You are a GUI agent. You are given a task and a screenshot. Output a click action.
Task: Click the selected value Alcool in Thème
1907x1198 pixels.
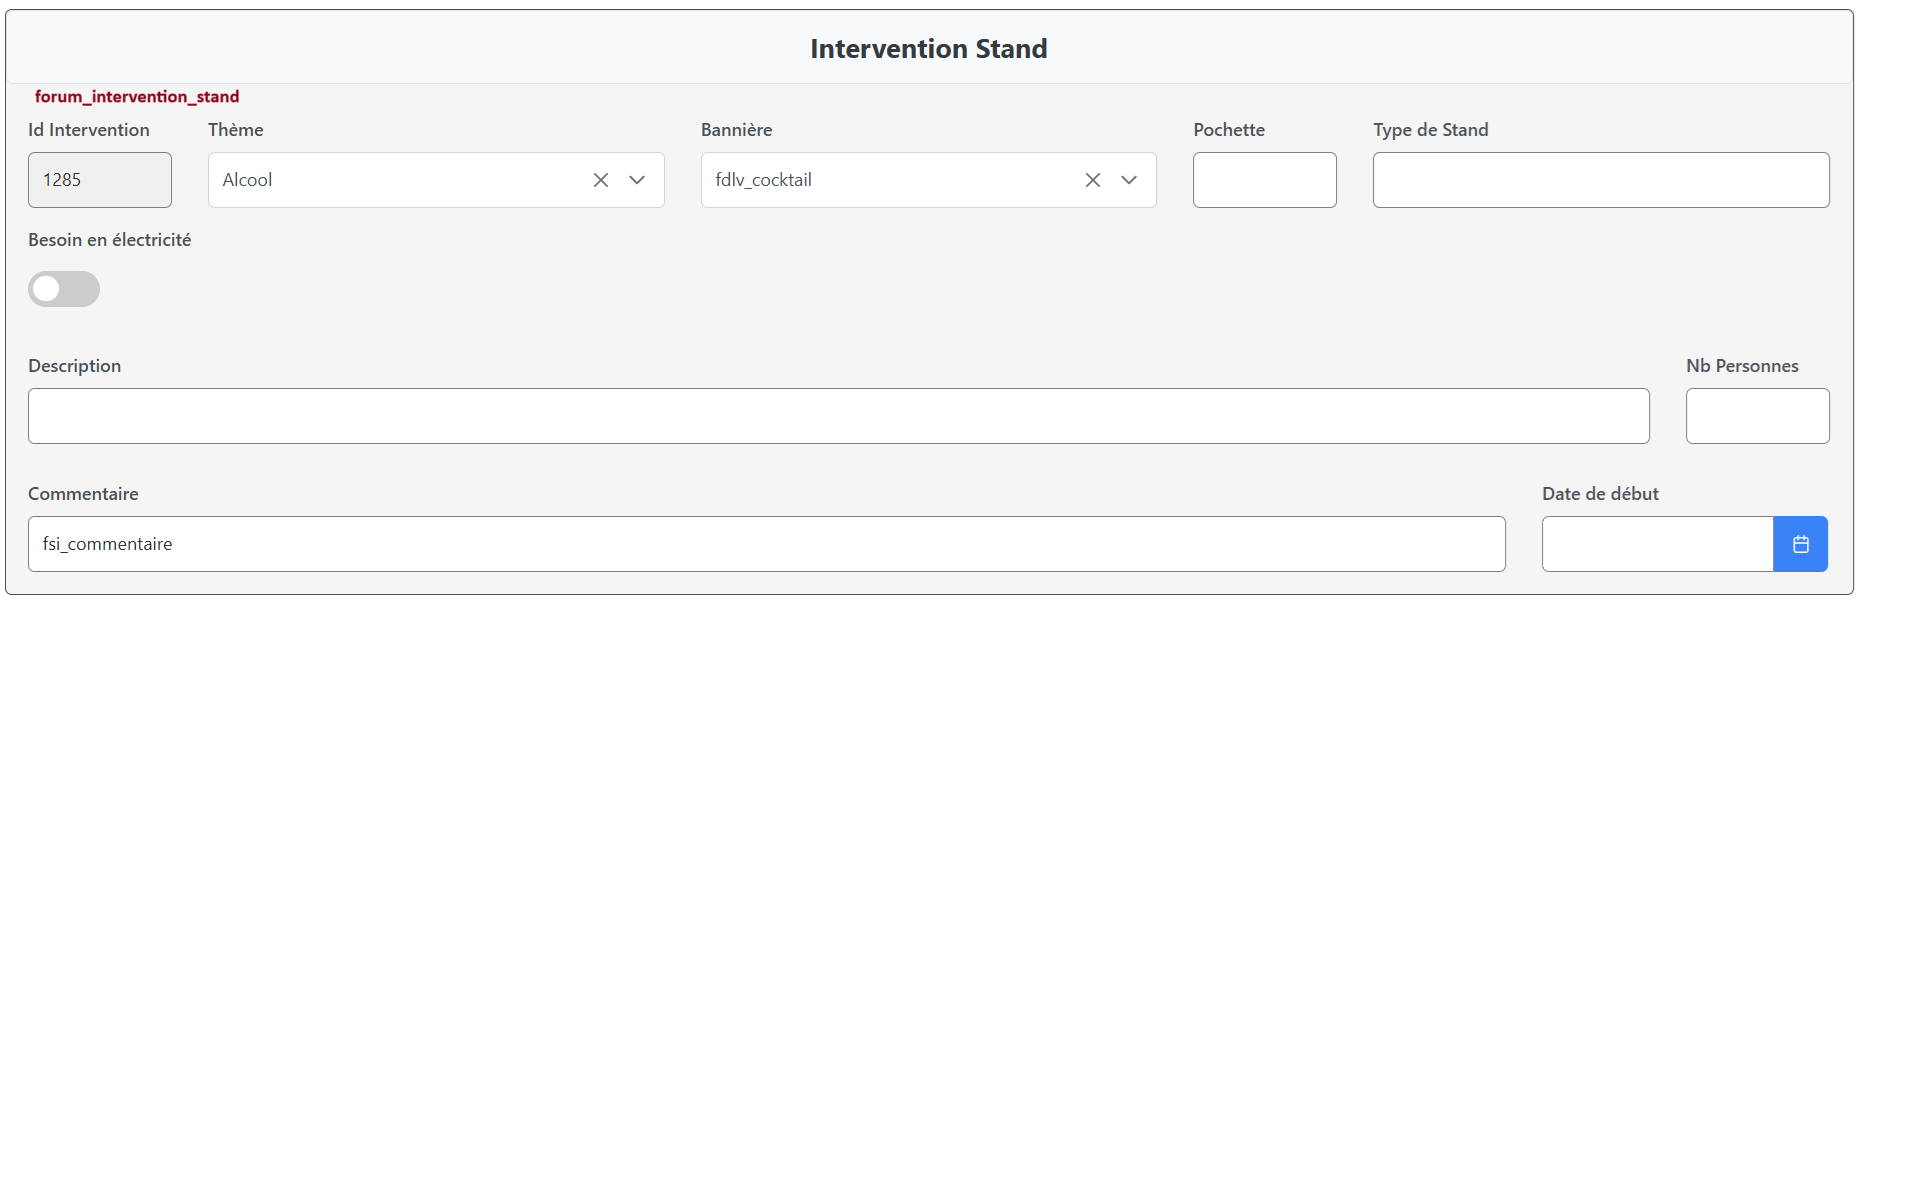click(248, 180)
